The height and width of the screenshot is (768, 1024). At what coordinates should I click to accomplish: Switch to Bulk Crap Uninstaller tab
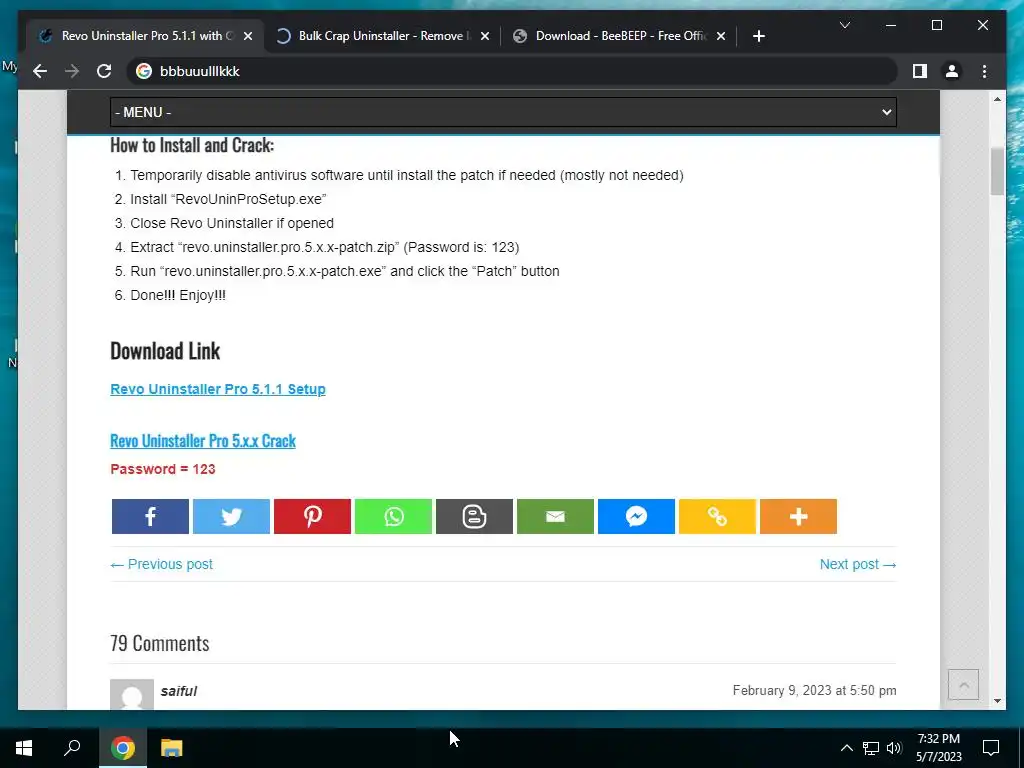pos(382,36)
